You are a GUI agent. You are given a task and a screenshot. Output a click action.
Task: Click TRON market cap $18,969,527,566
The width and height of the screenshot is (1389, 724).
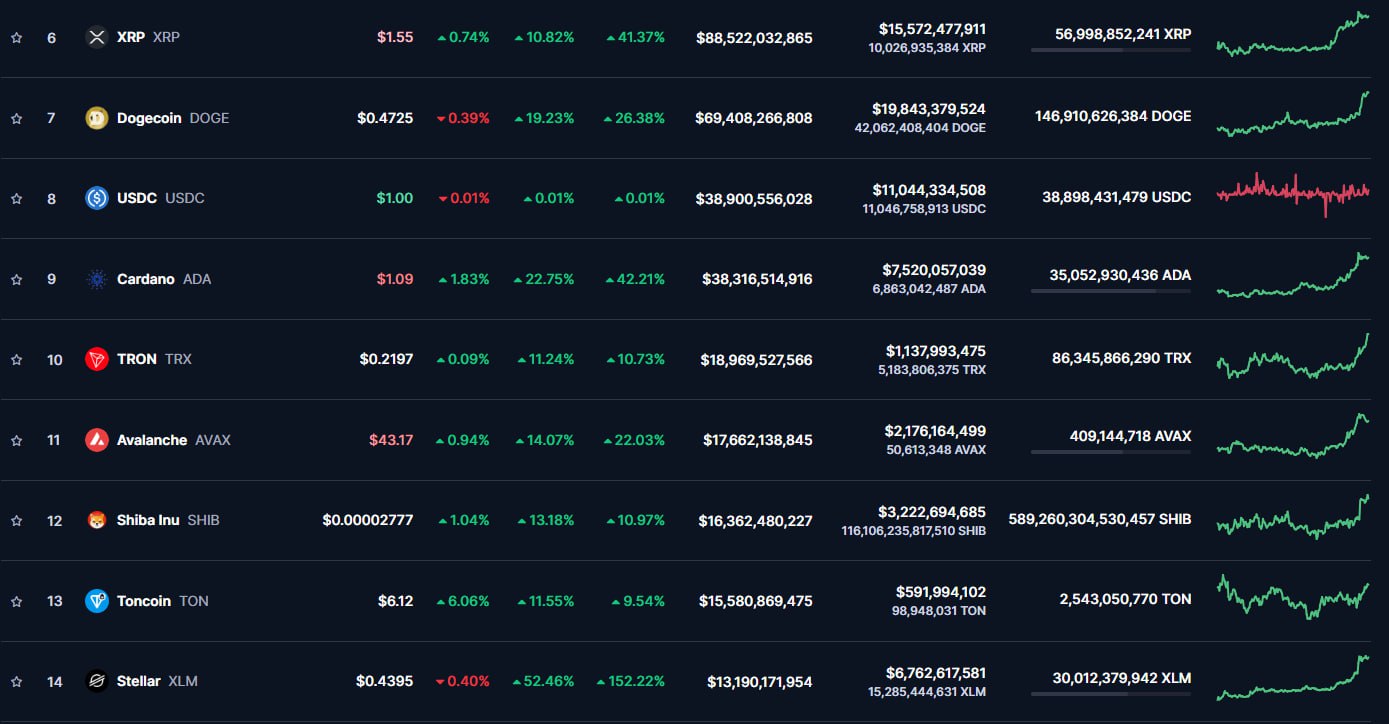pyautogui.click(x=758, y=360)
